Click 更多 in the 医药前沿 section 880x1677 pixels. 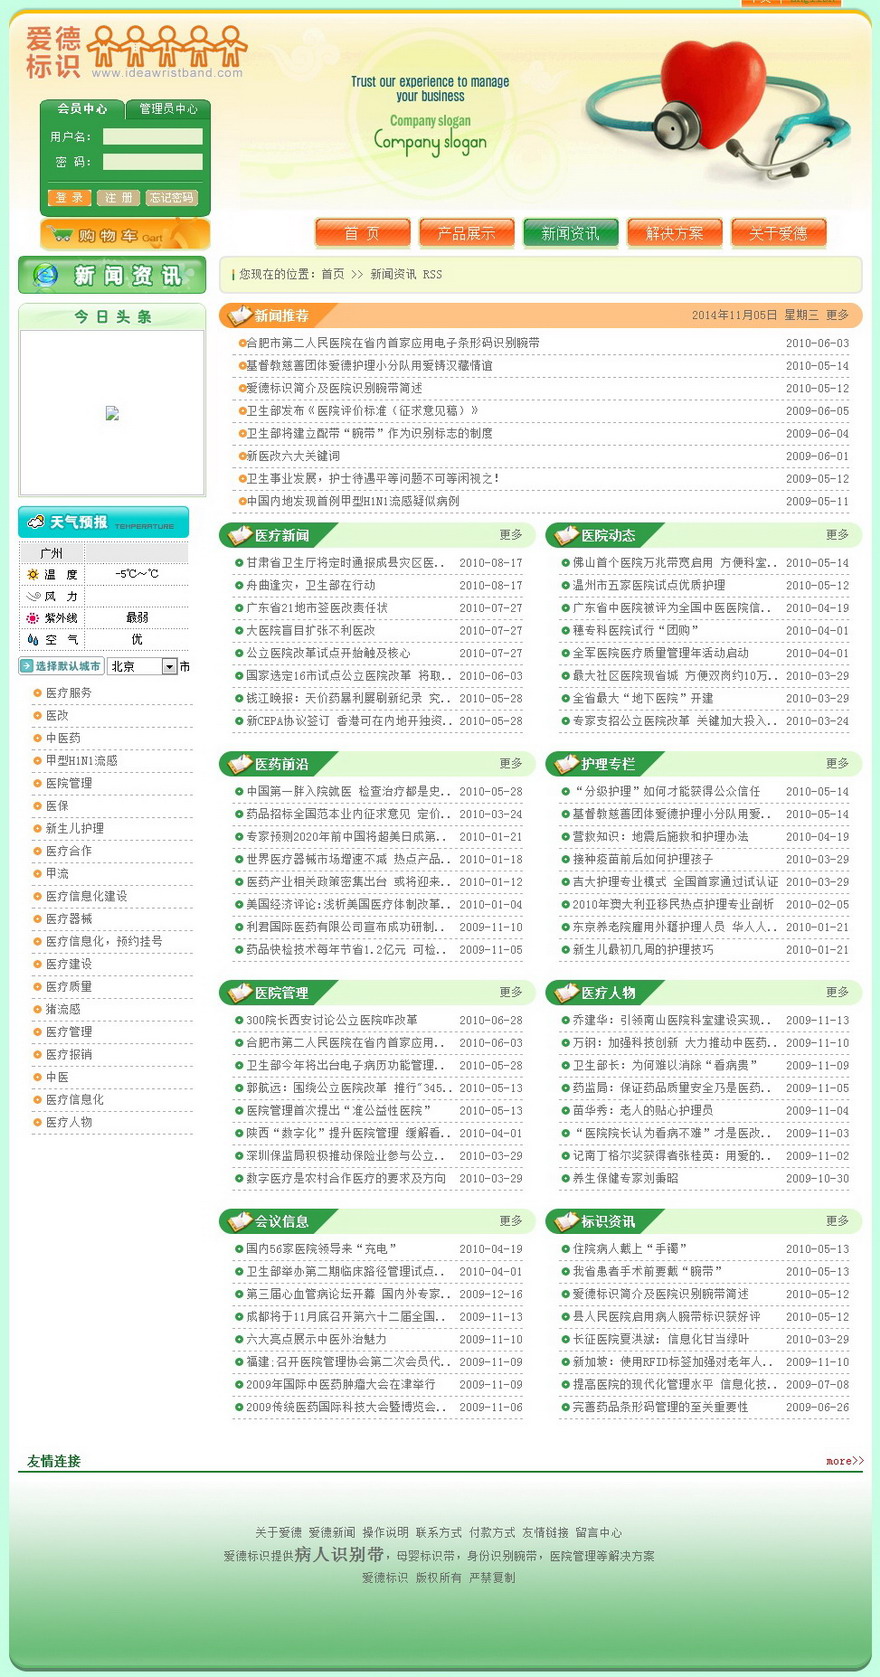tap(511, 763)
